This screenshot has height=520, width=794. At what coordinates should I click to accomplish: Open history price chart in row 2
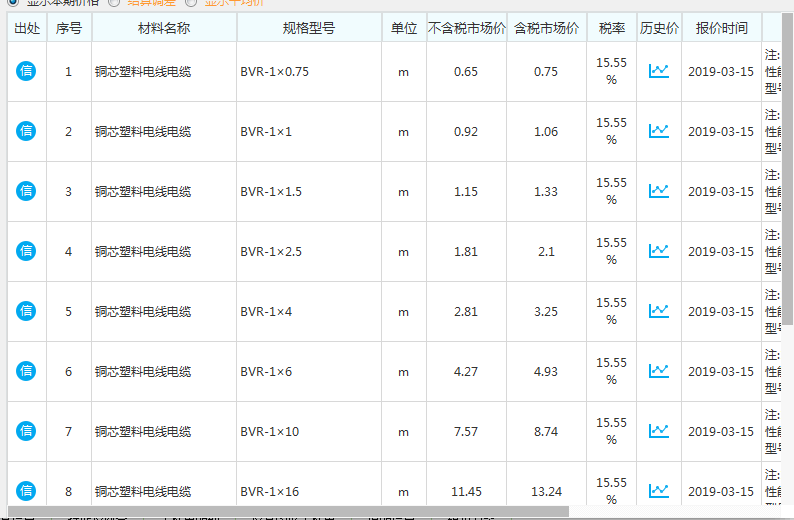pos(659,131)
